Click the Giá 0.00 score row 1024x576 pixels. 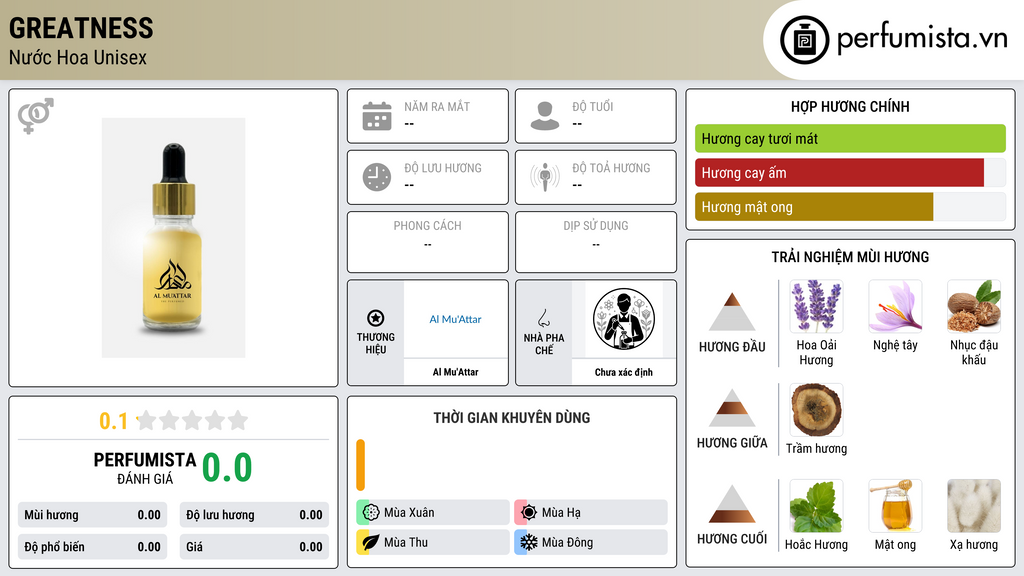[x=254, y=547]
